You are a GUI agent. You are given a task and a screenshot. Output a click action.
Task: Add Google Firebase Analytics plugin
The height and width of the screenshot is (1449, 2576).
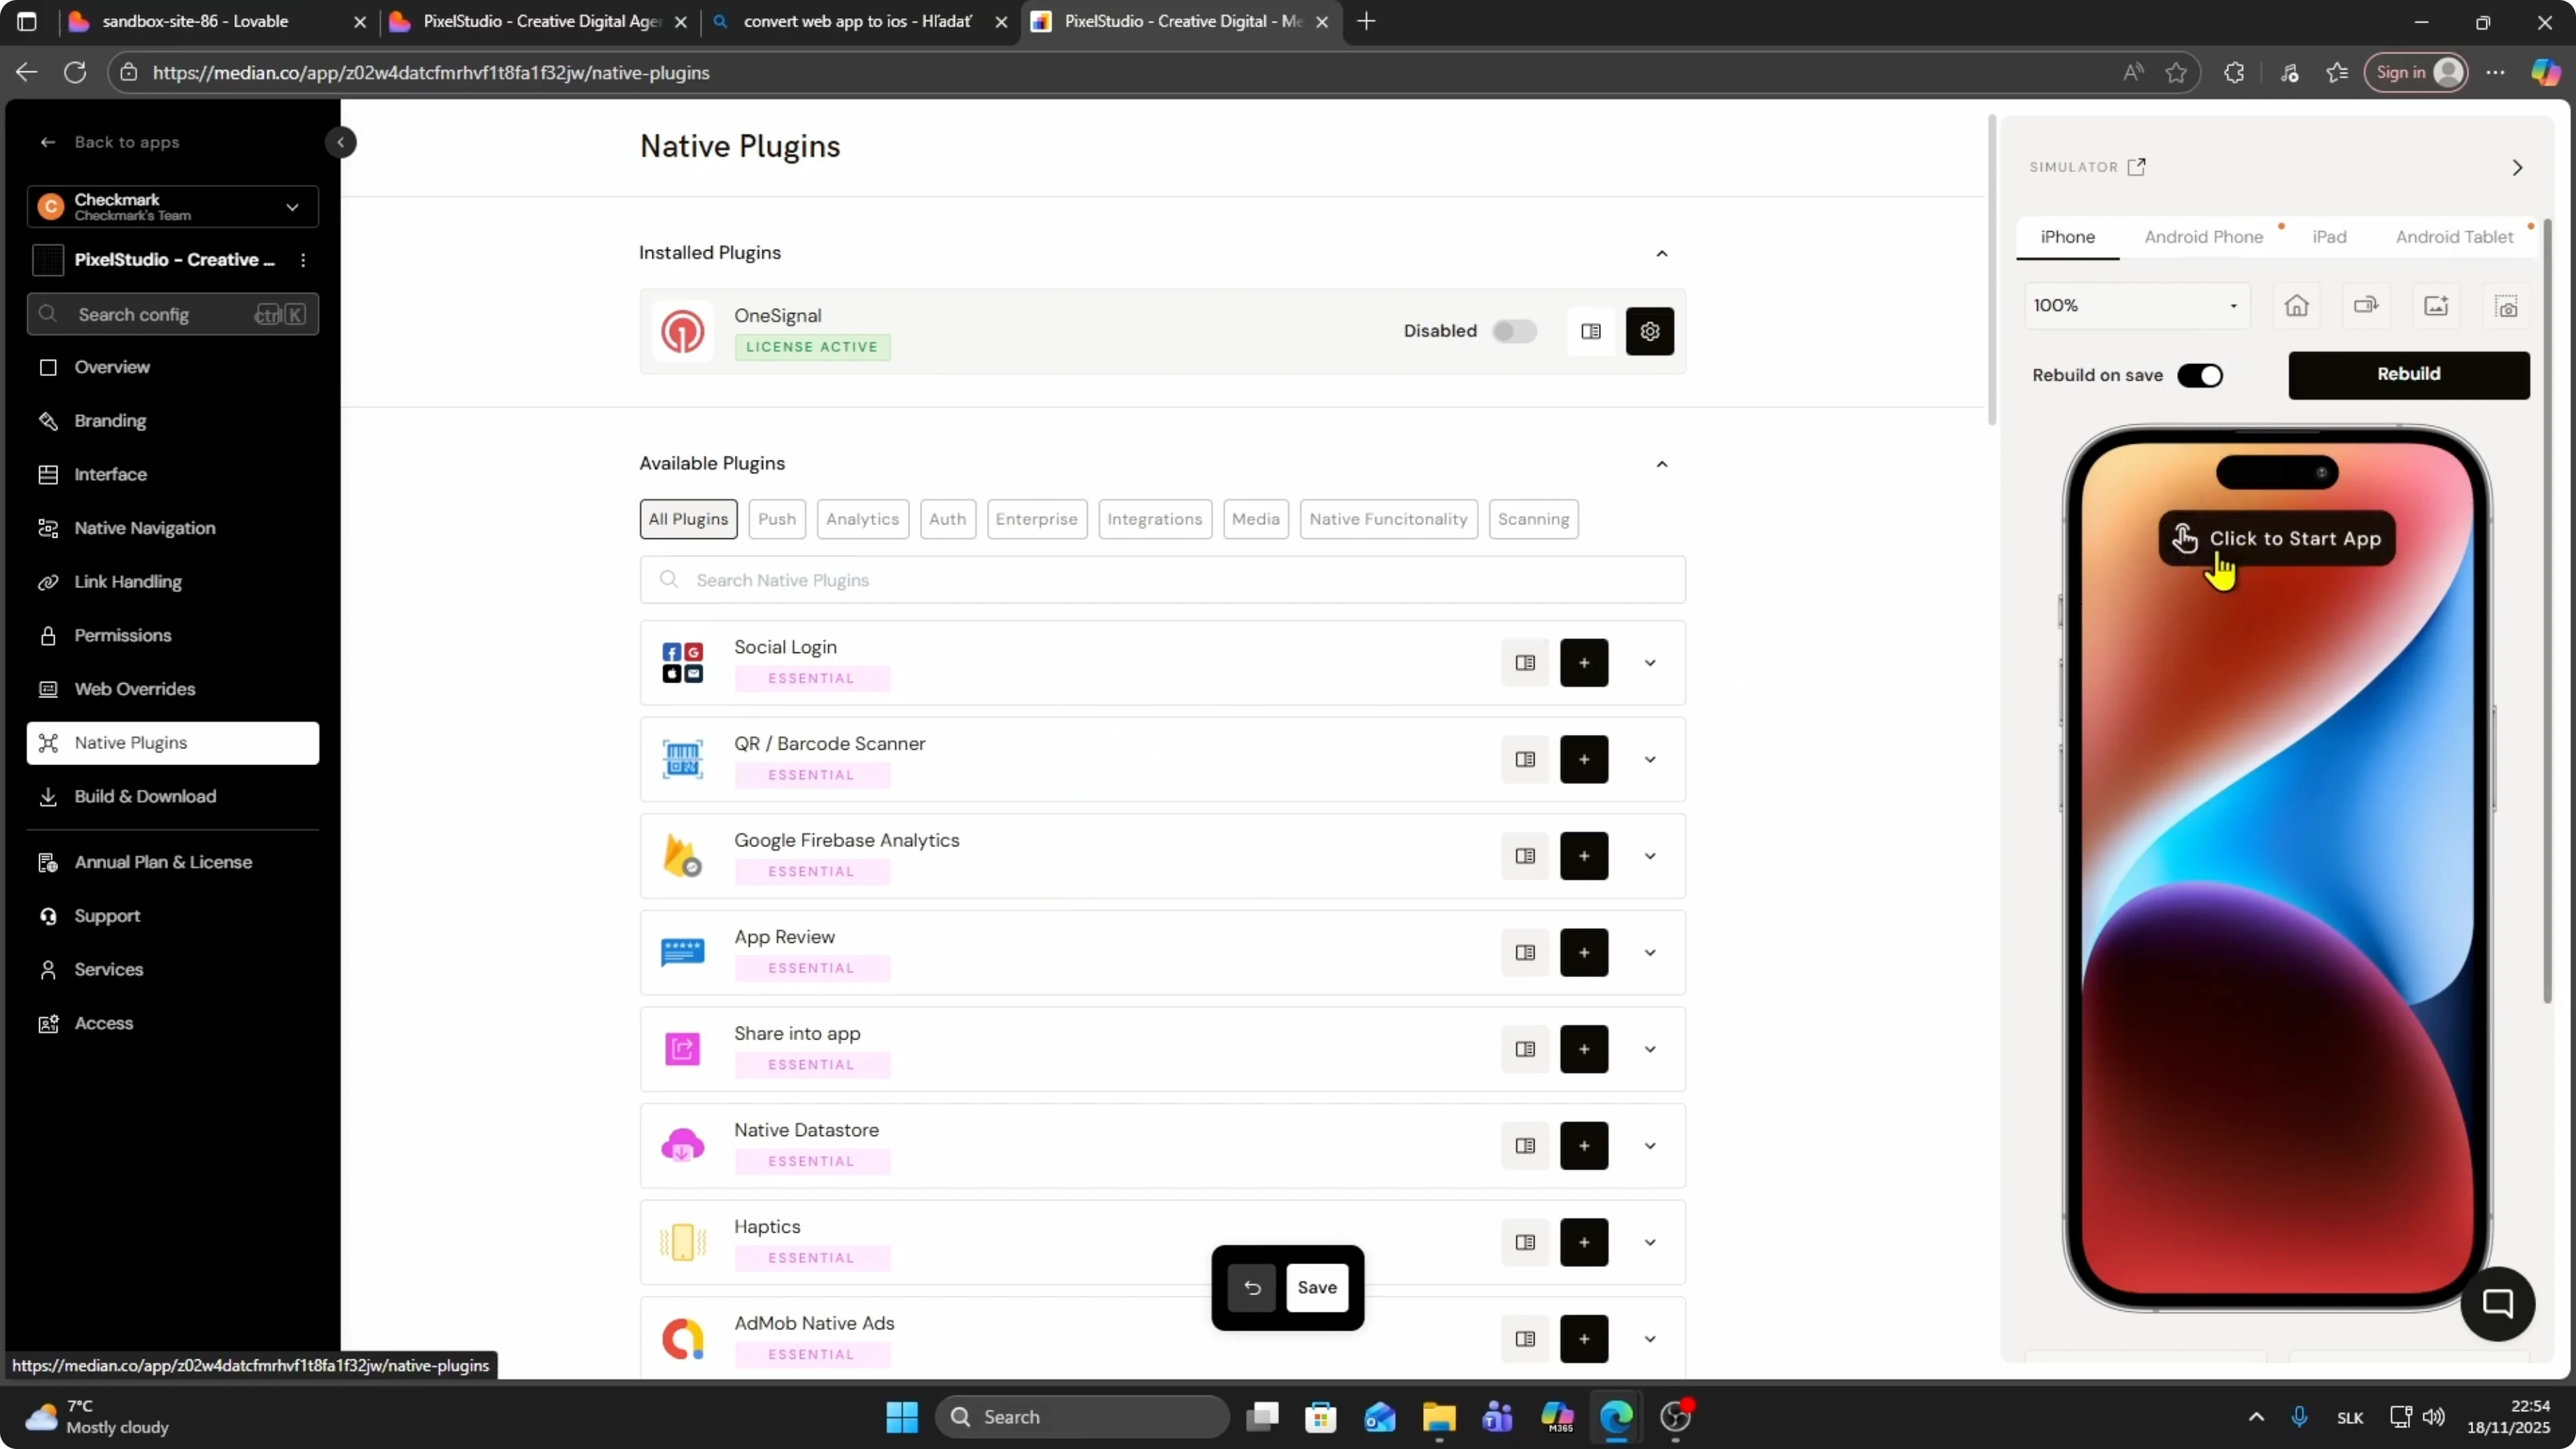pos(1584,856)
